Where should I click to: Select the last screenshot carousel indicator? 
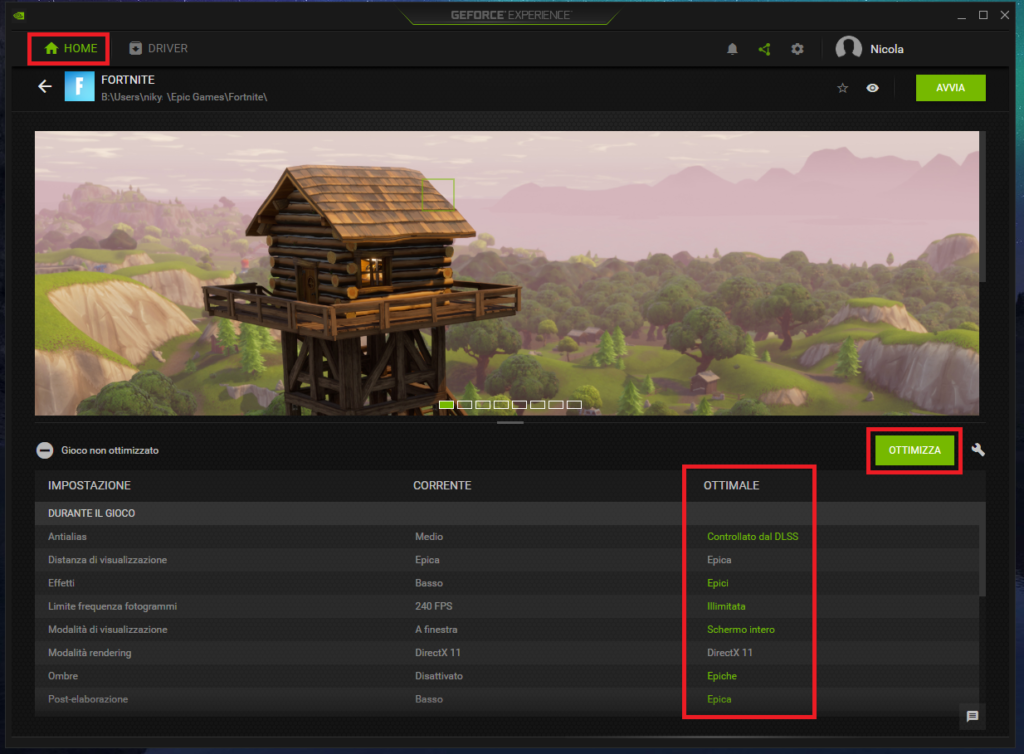click(574, 405)
